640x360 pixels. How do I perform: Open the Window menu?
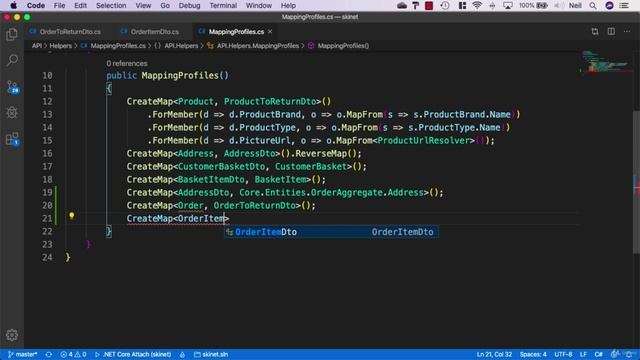pos(258,5)
